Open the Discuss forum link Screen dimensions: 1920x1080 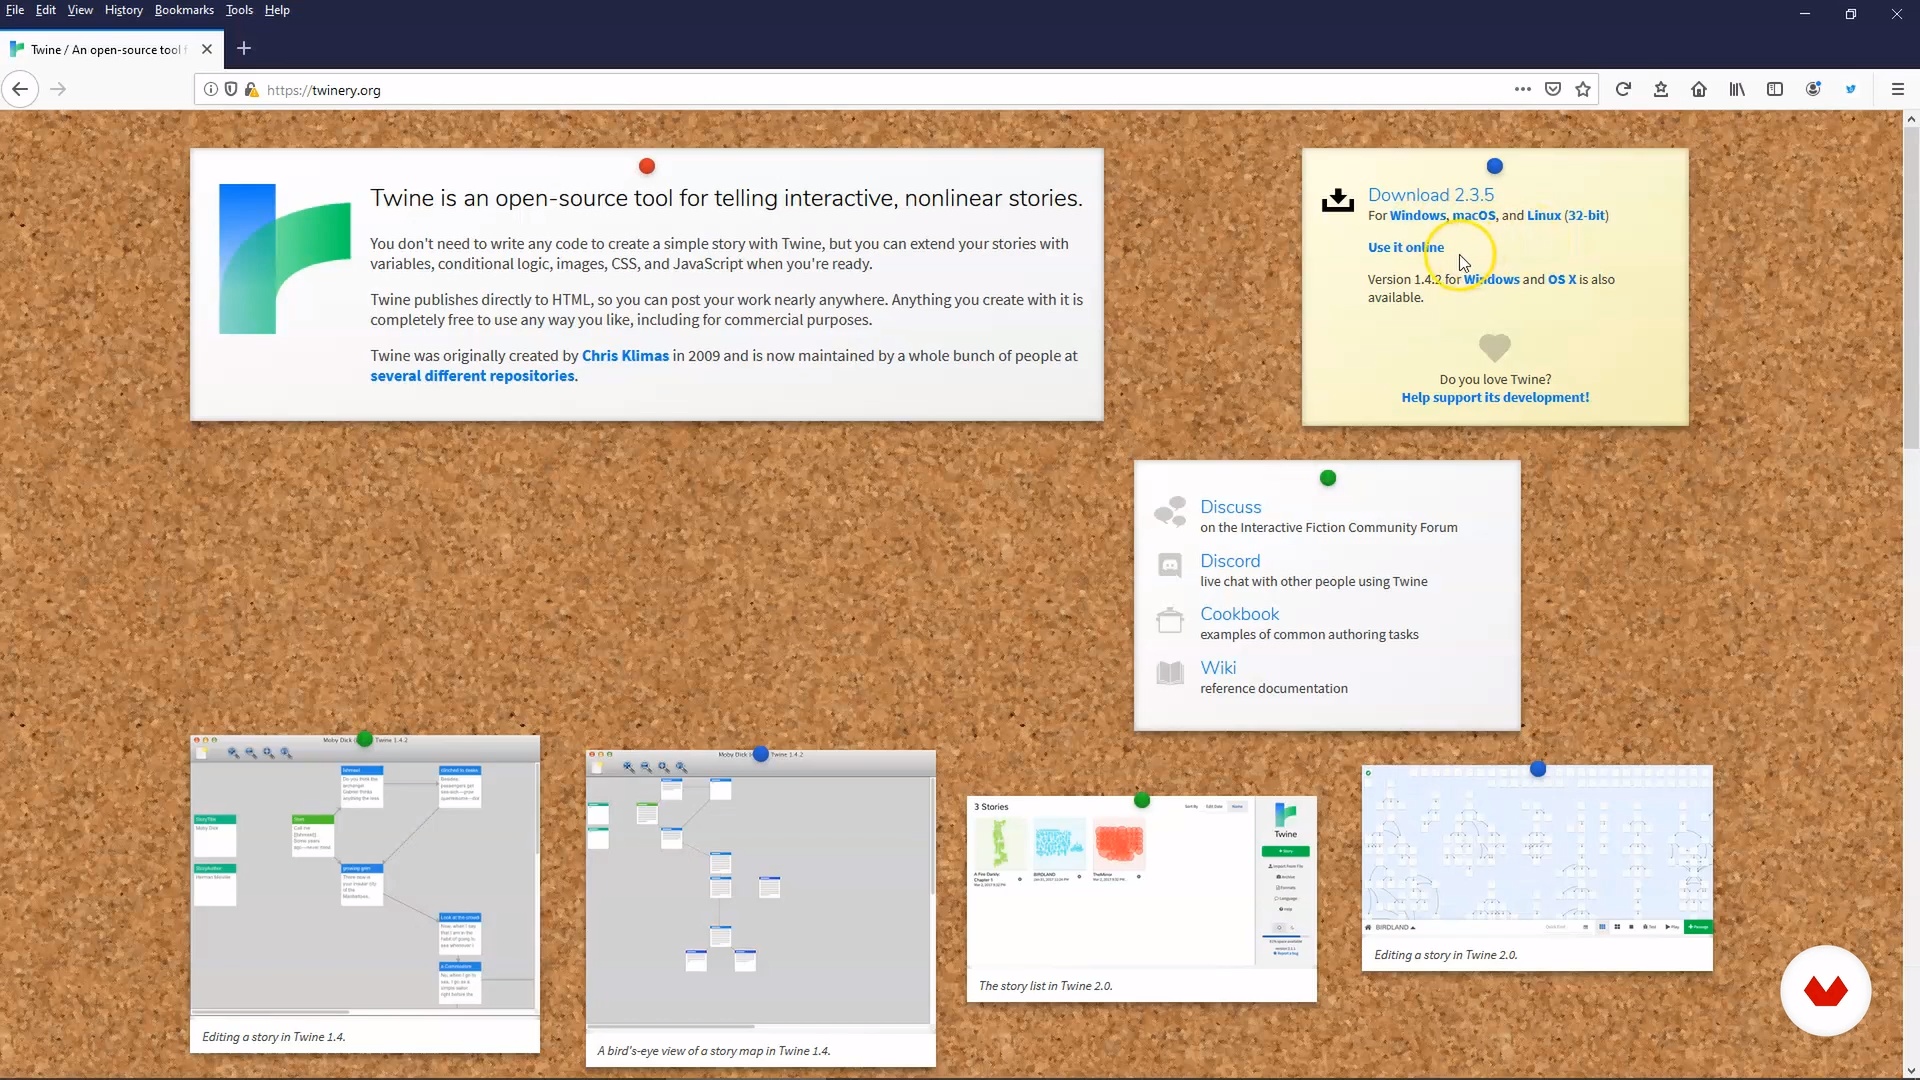(1230, 507)
